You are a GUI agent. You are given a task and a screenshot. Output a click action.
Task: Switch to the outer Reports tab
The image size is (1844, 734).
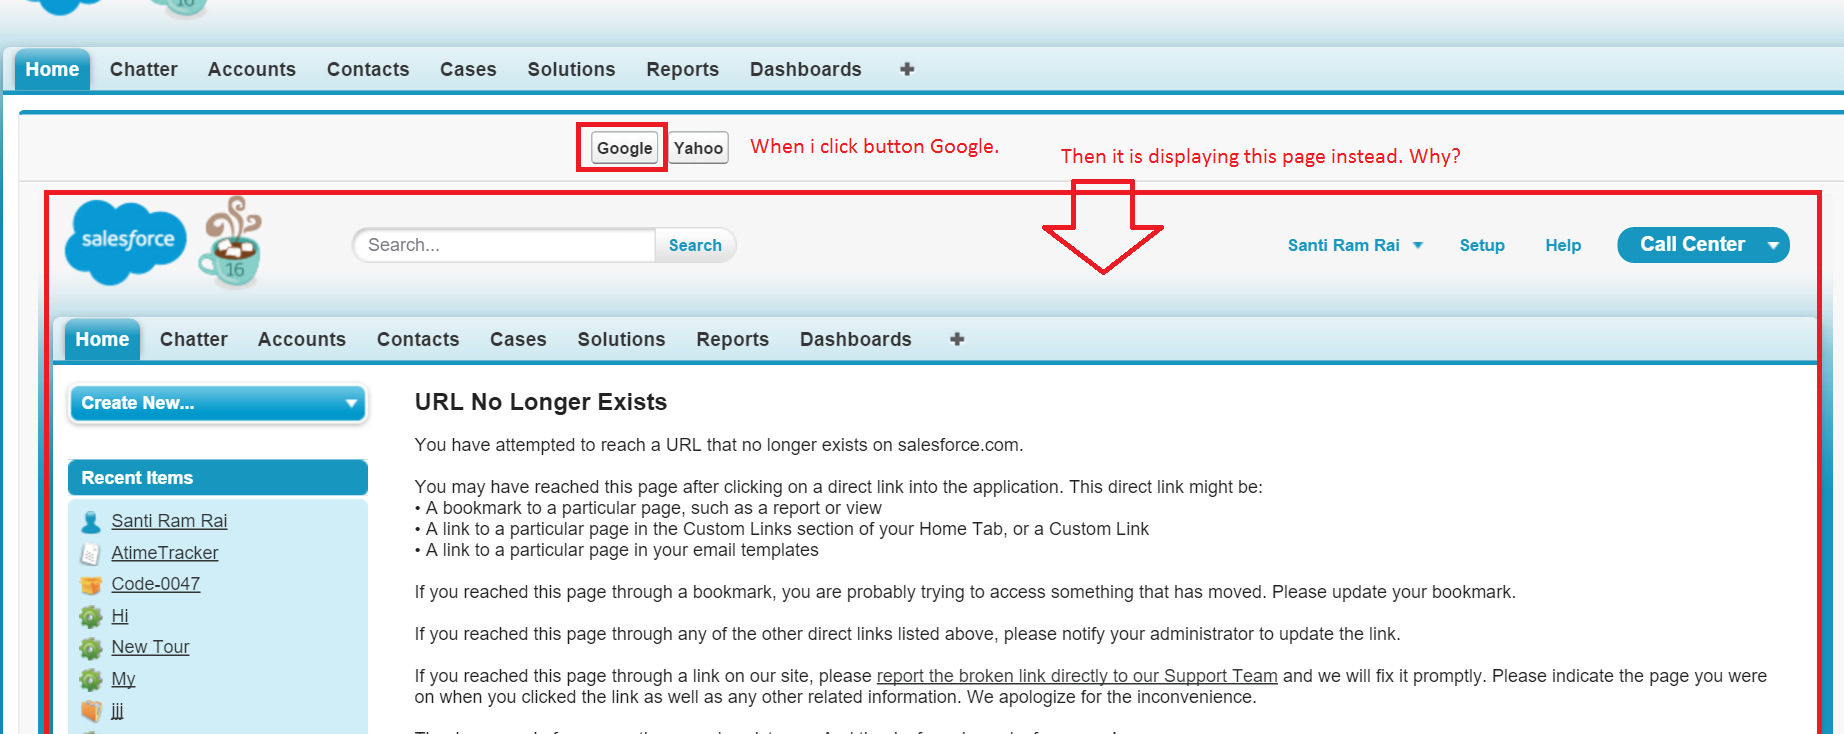(683, 69)
